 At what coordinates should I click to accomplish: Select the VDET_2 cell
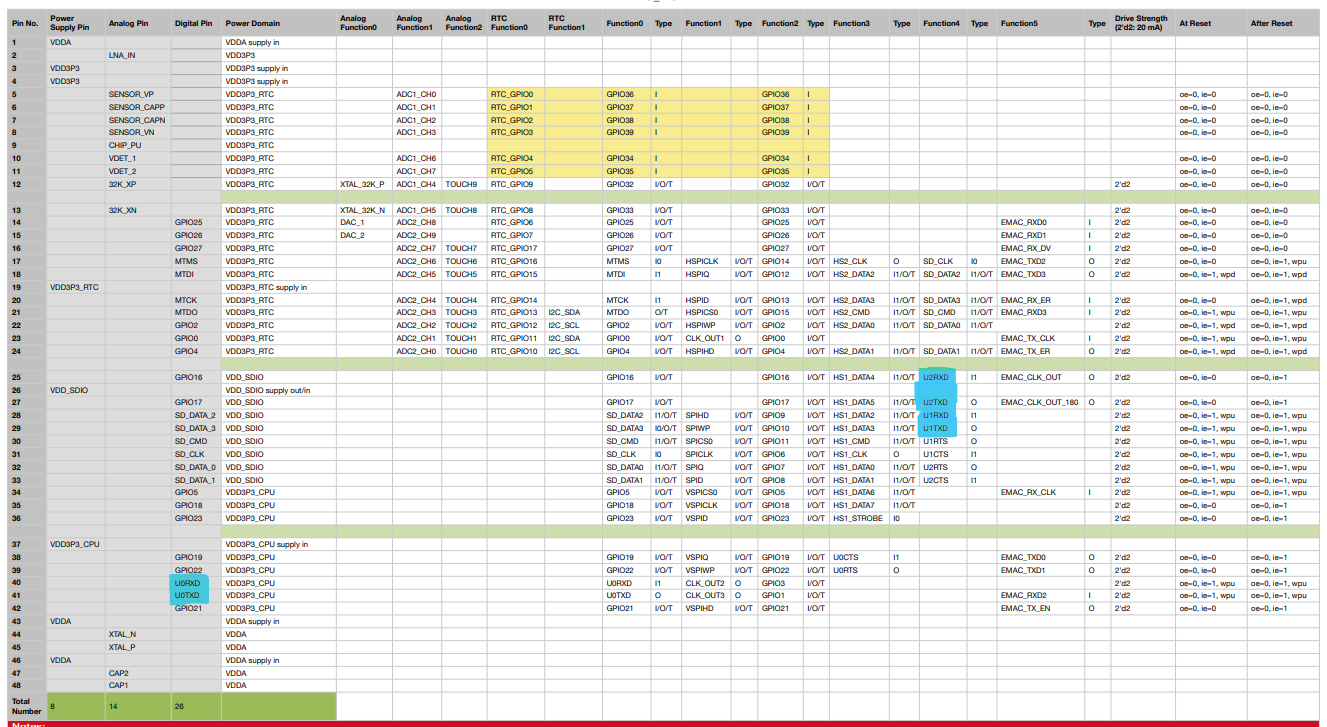[x=138, y=171]
